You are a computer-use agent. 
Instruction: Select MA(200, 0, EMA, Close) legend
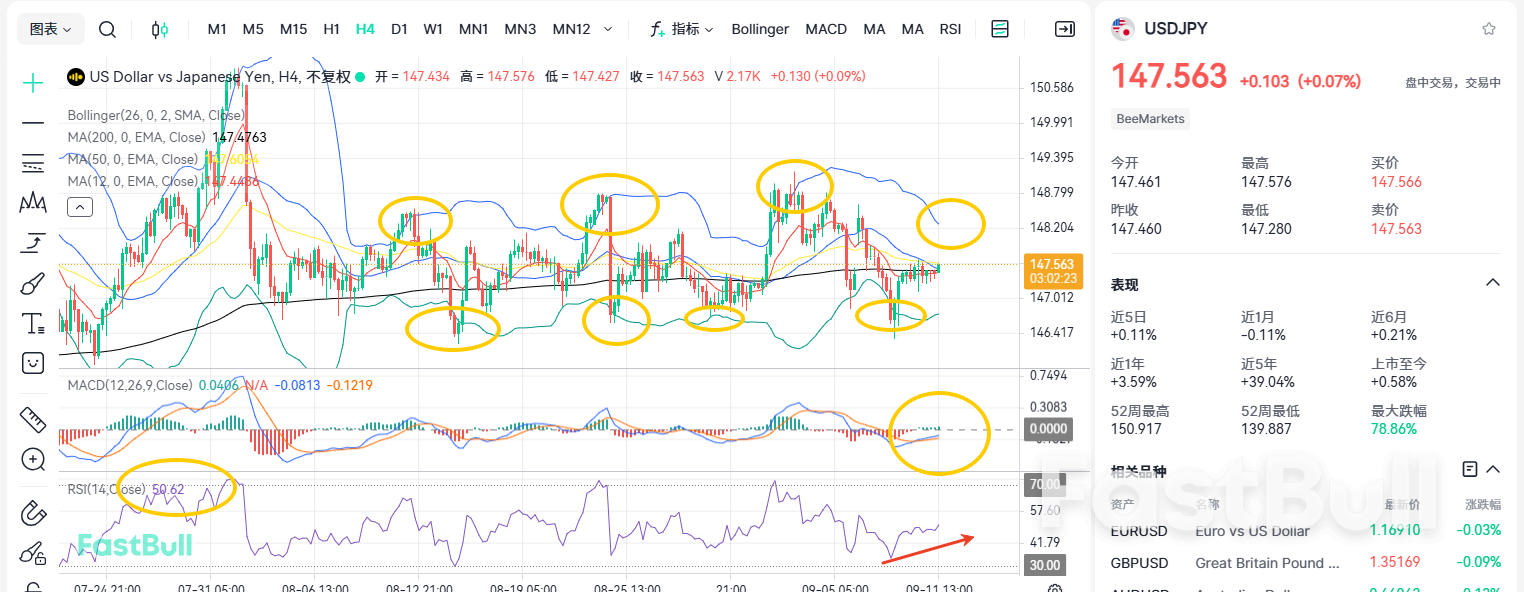(x=136, y=138)
